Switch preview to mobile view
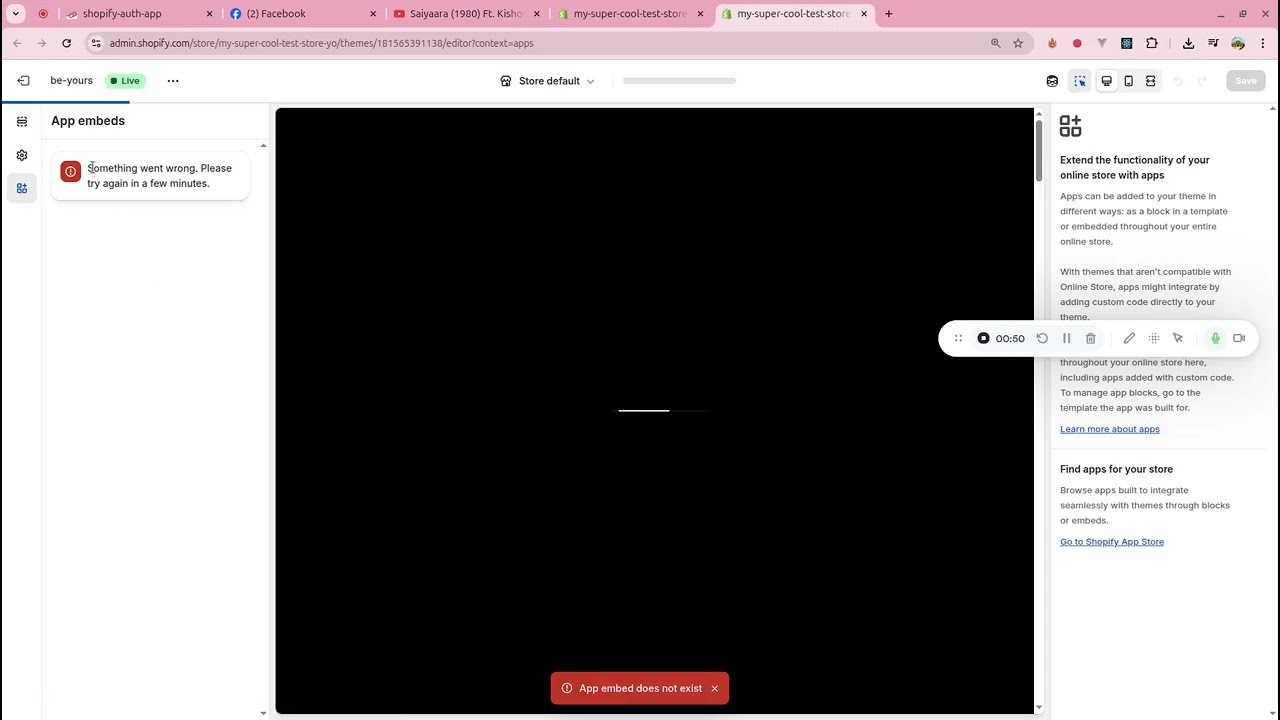This screenshot has height=720, width=1280. click(1128, 81)
